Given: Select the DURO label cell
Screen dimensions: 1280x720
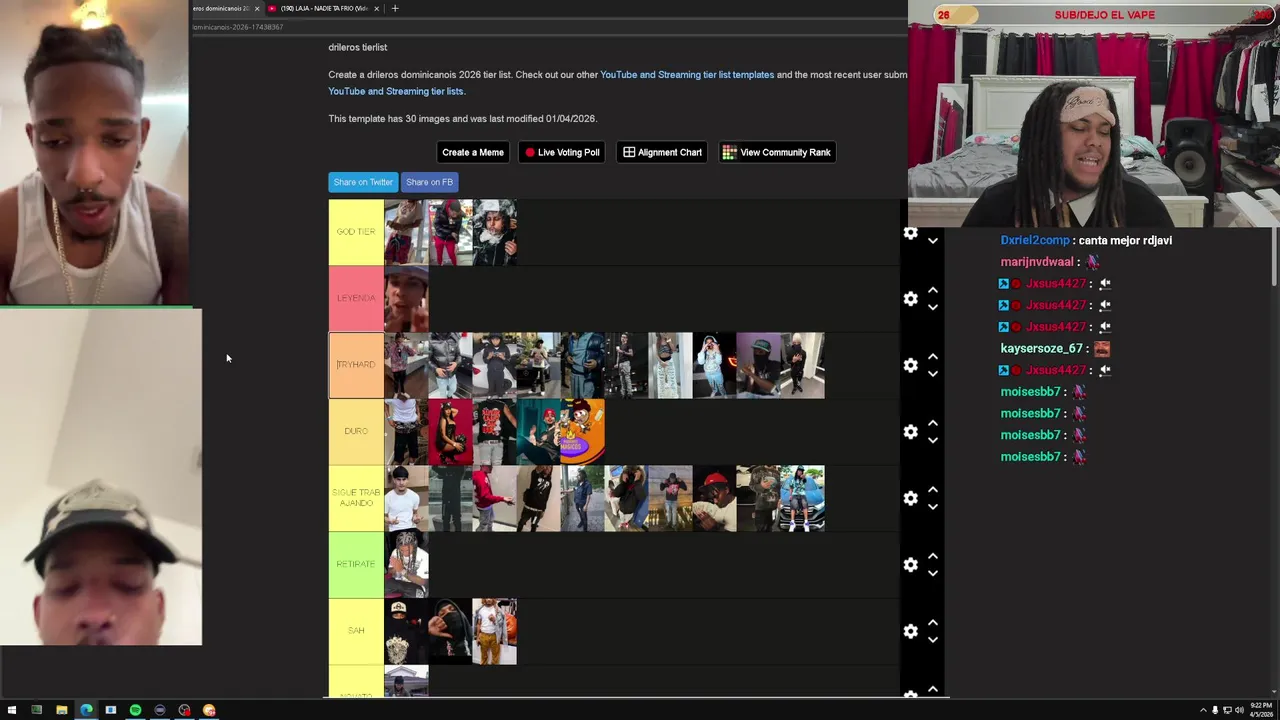Looking at the screenshot, I should coord(356,431).
